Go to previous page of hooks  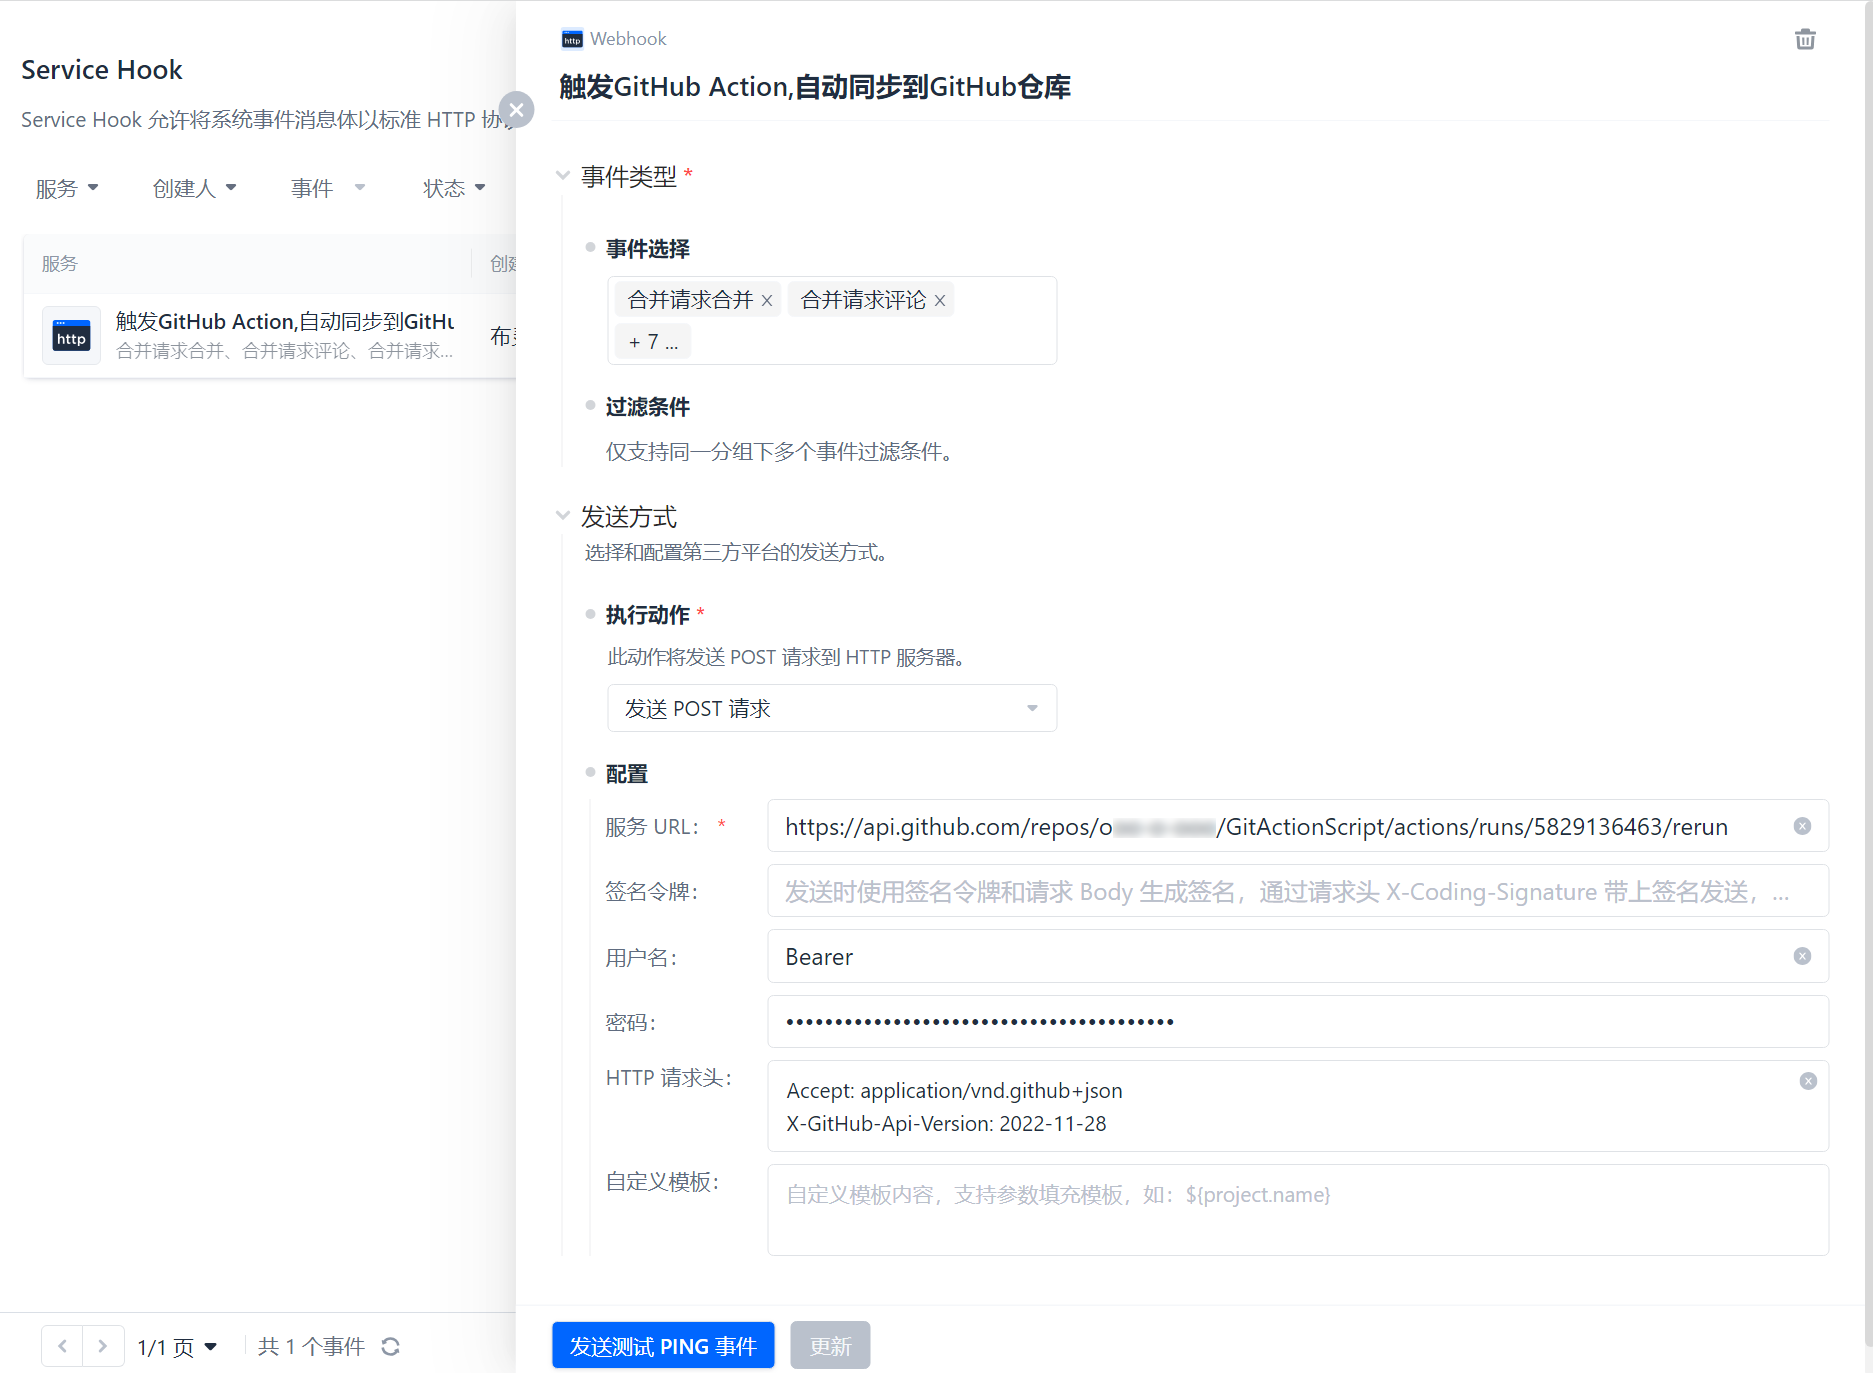pos(62,1346)
